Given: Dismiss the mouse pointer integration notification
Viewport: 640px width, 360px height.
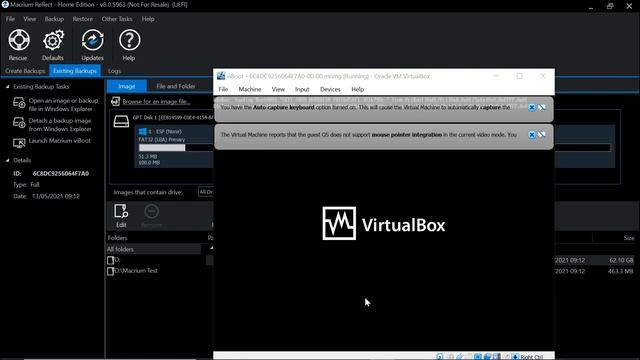Looking at the screenshot, I should 531,135.
